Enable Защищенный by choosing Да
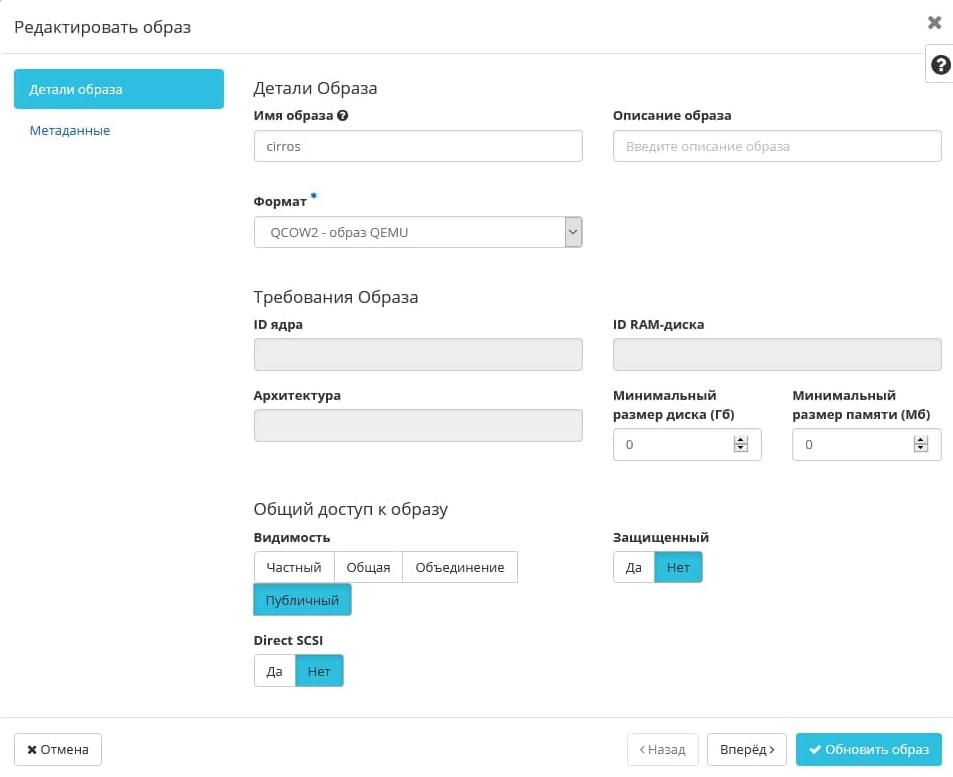The width and height of the screenshot is (953, 777). tap(633, 567)
